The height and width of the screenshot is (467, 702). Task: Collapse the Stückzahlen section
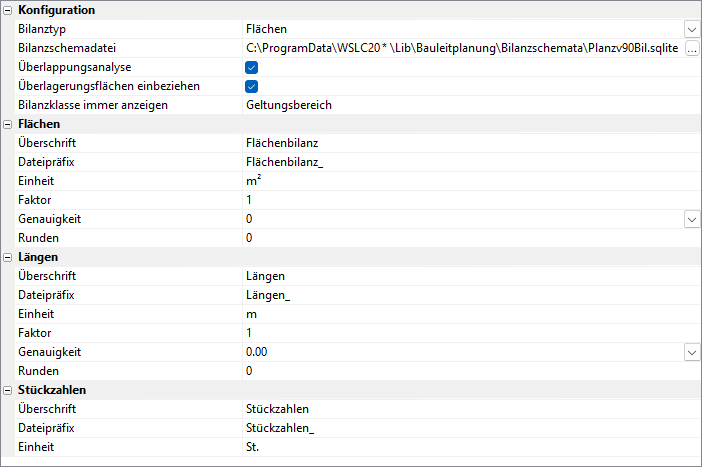tap(8, 390)
